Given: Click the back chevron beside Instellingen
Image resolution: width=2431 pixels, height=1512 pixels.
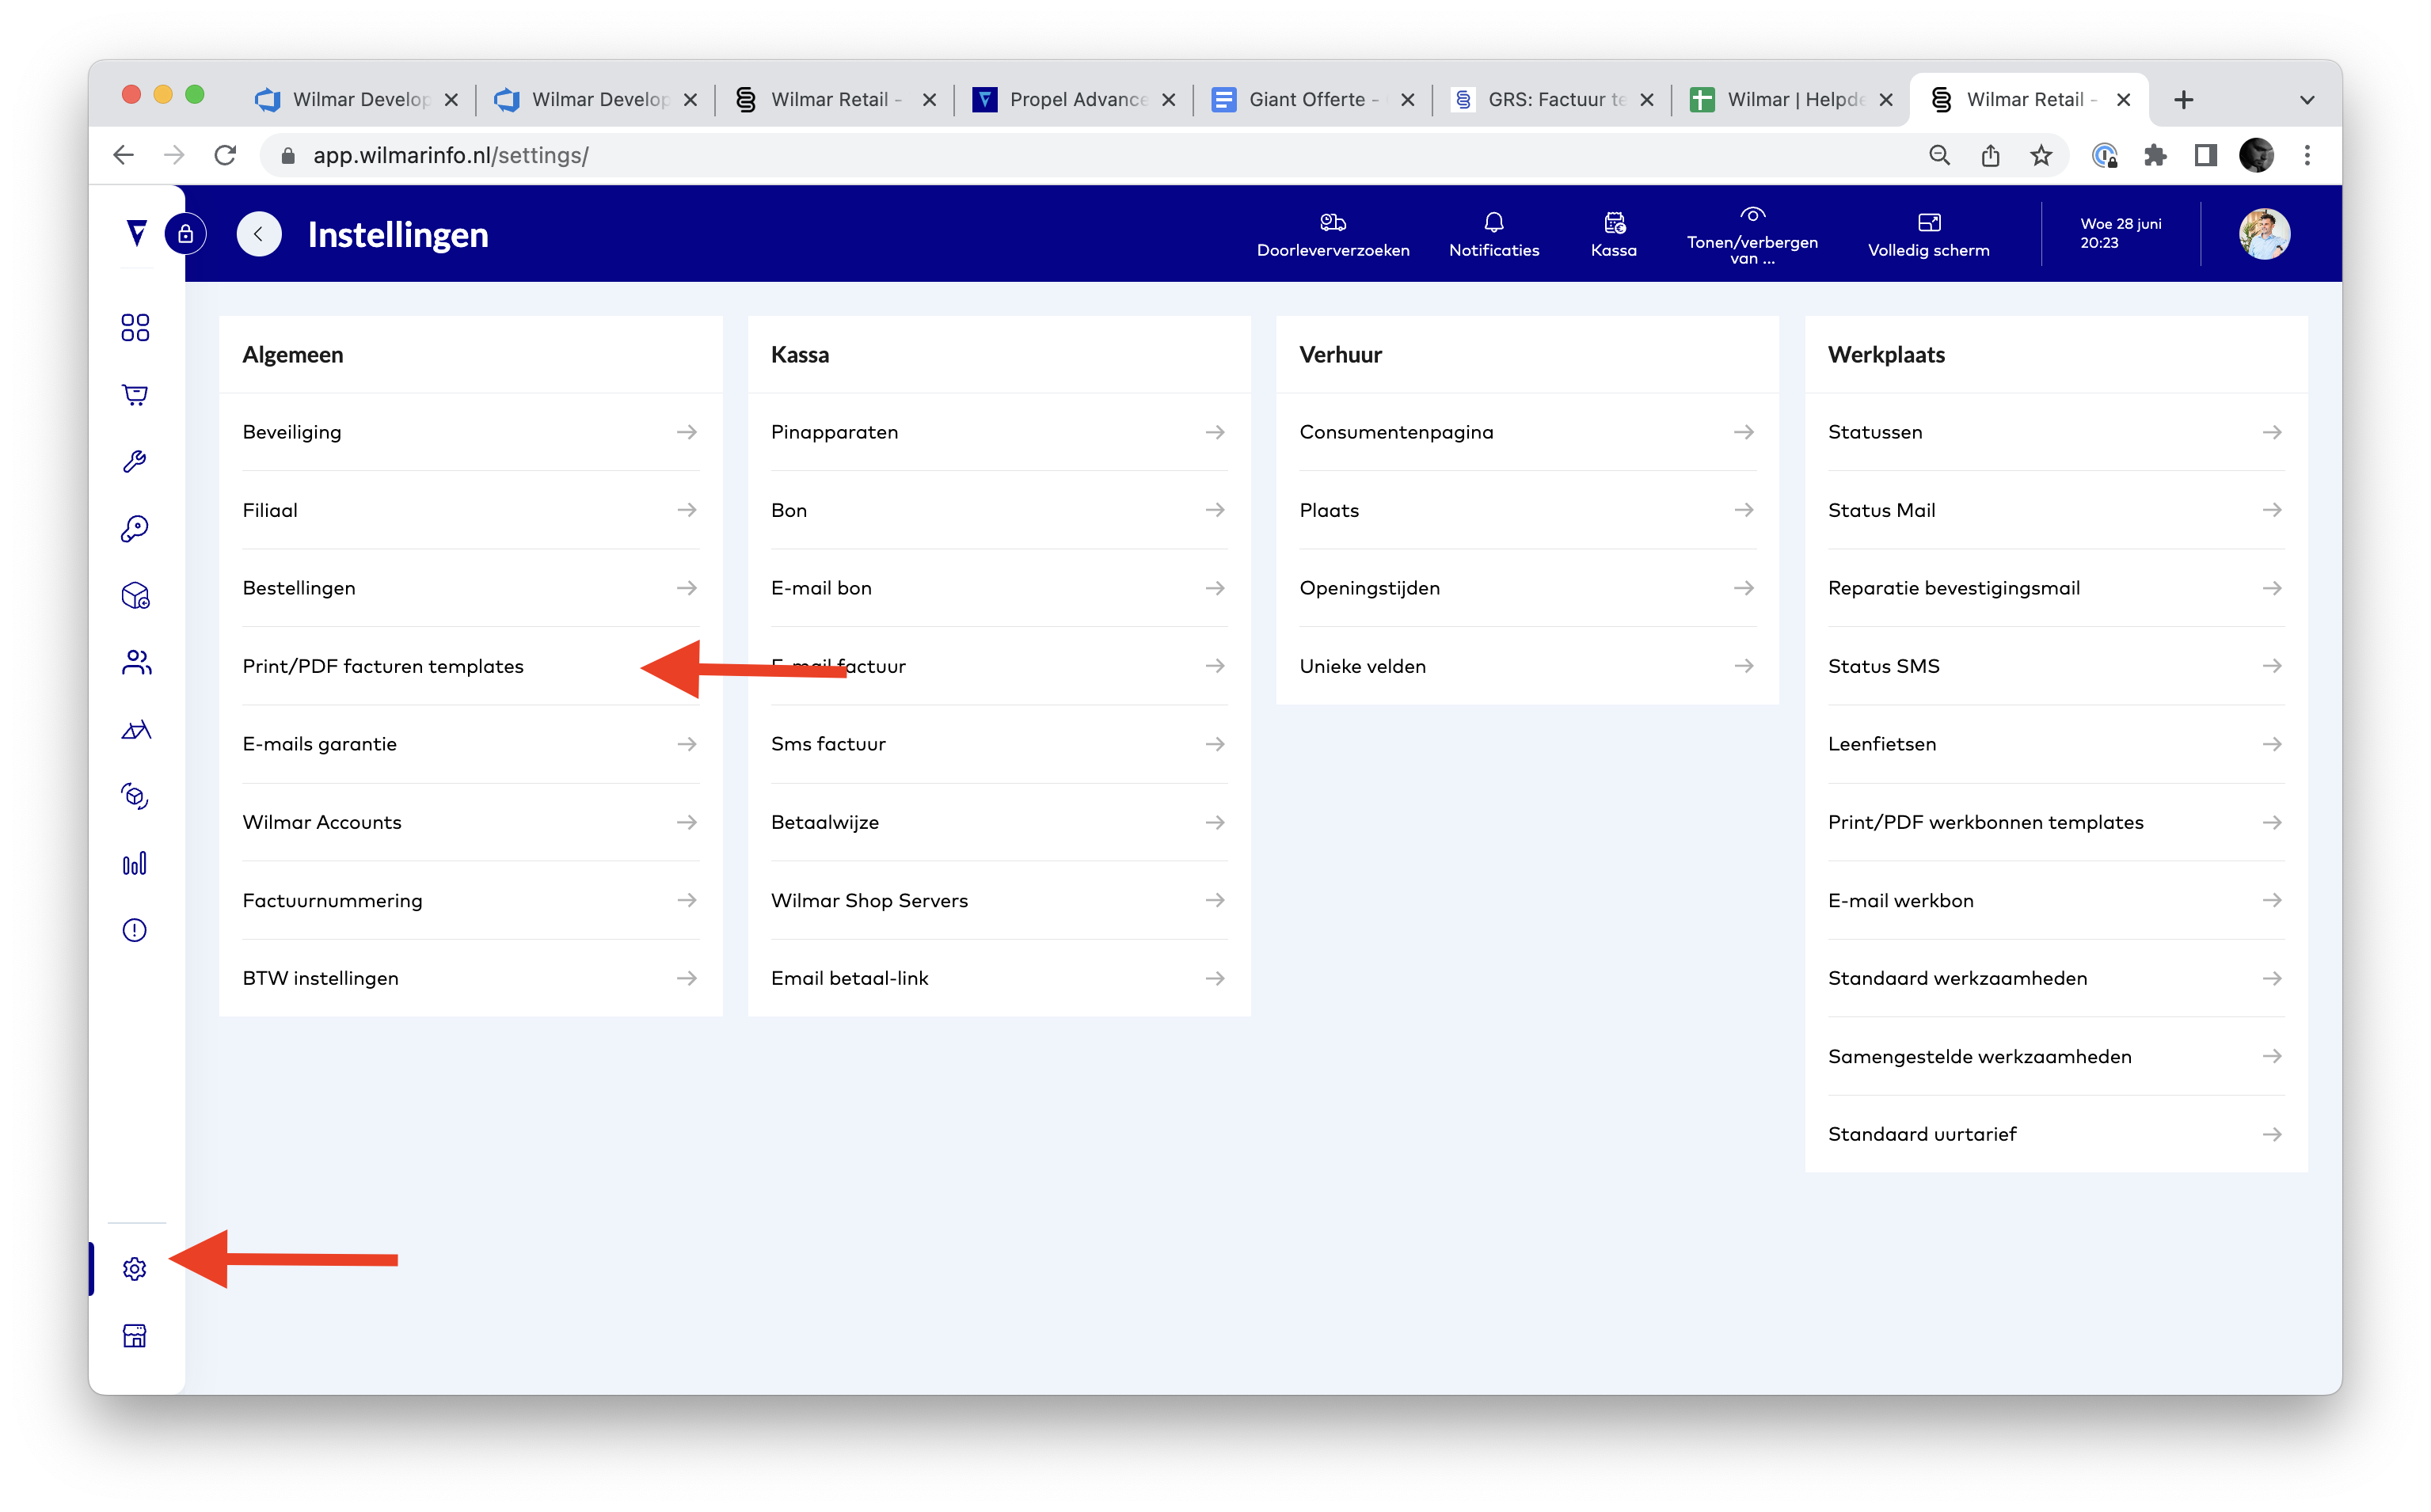Looking at the screenshot, I should (x=259, y=234).
